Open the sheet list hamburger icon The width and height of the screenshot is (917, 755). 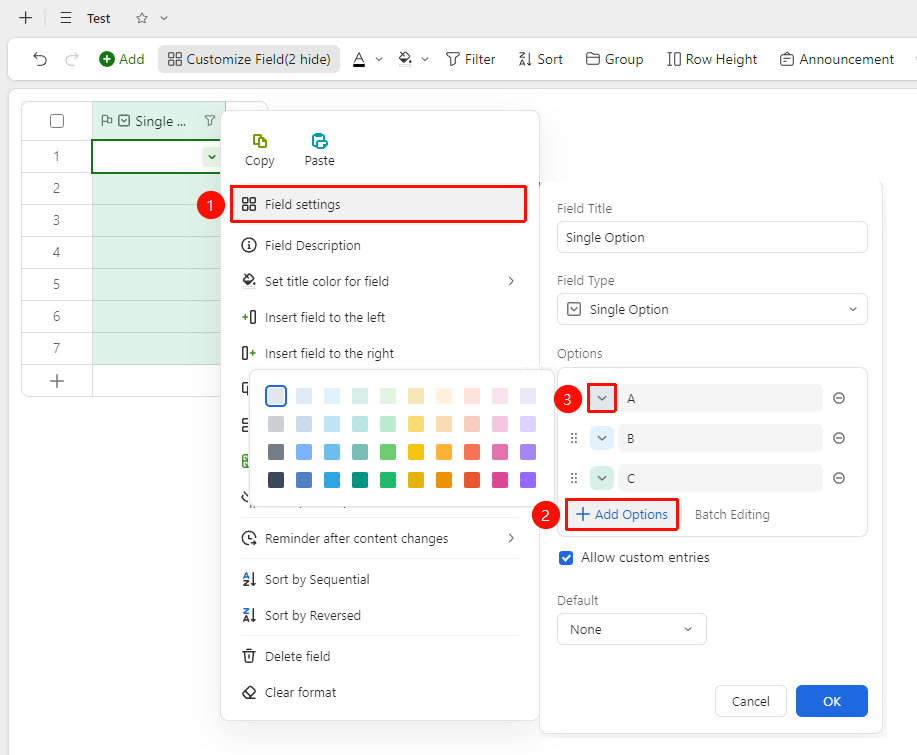coord(66,18)
